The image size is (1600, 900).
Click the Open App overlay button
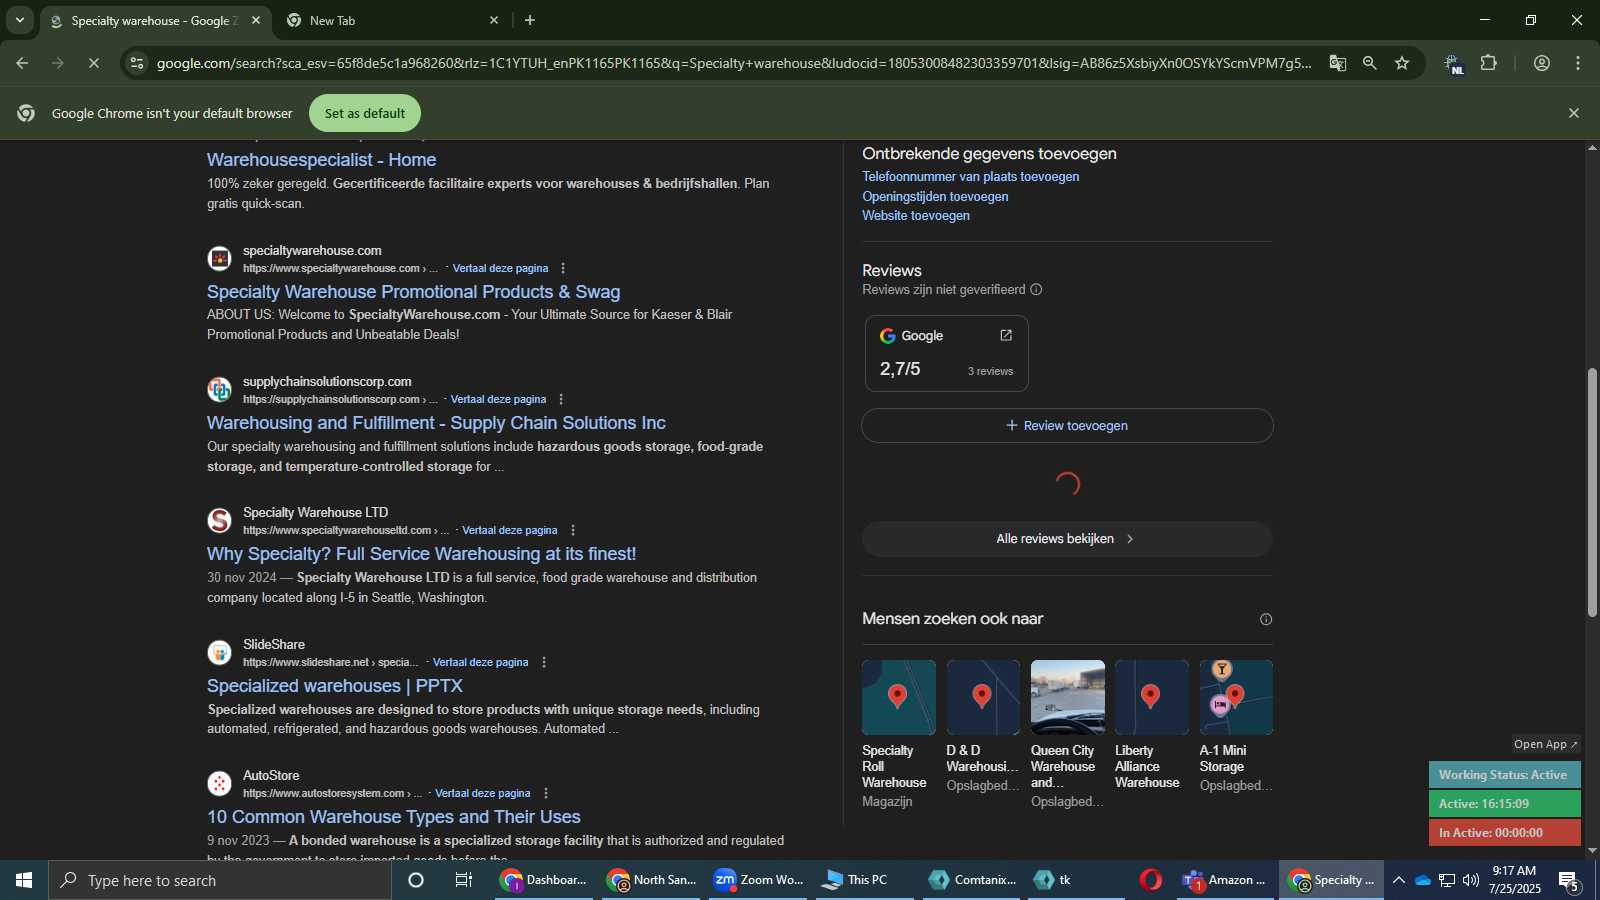point(1545,744)
